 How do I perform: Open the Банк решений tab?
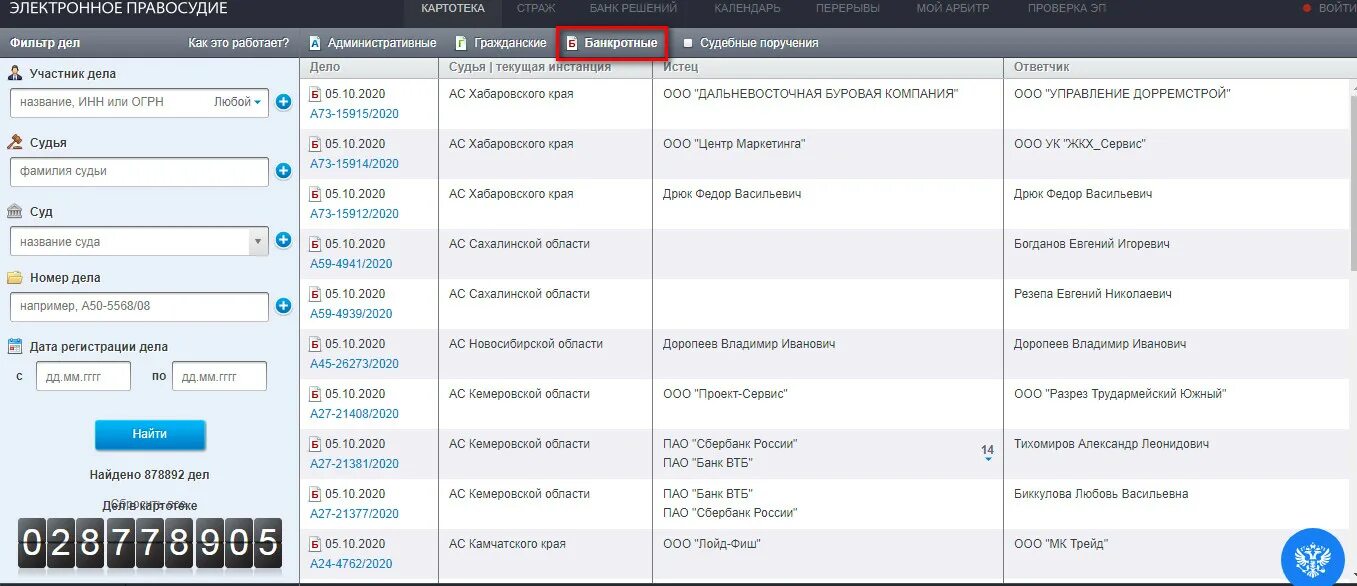pos(633,9)
